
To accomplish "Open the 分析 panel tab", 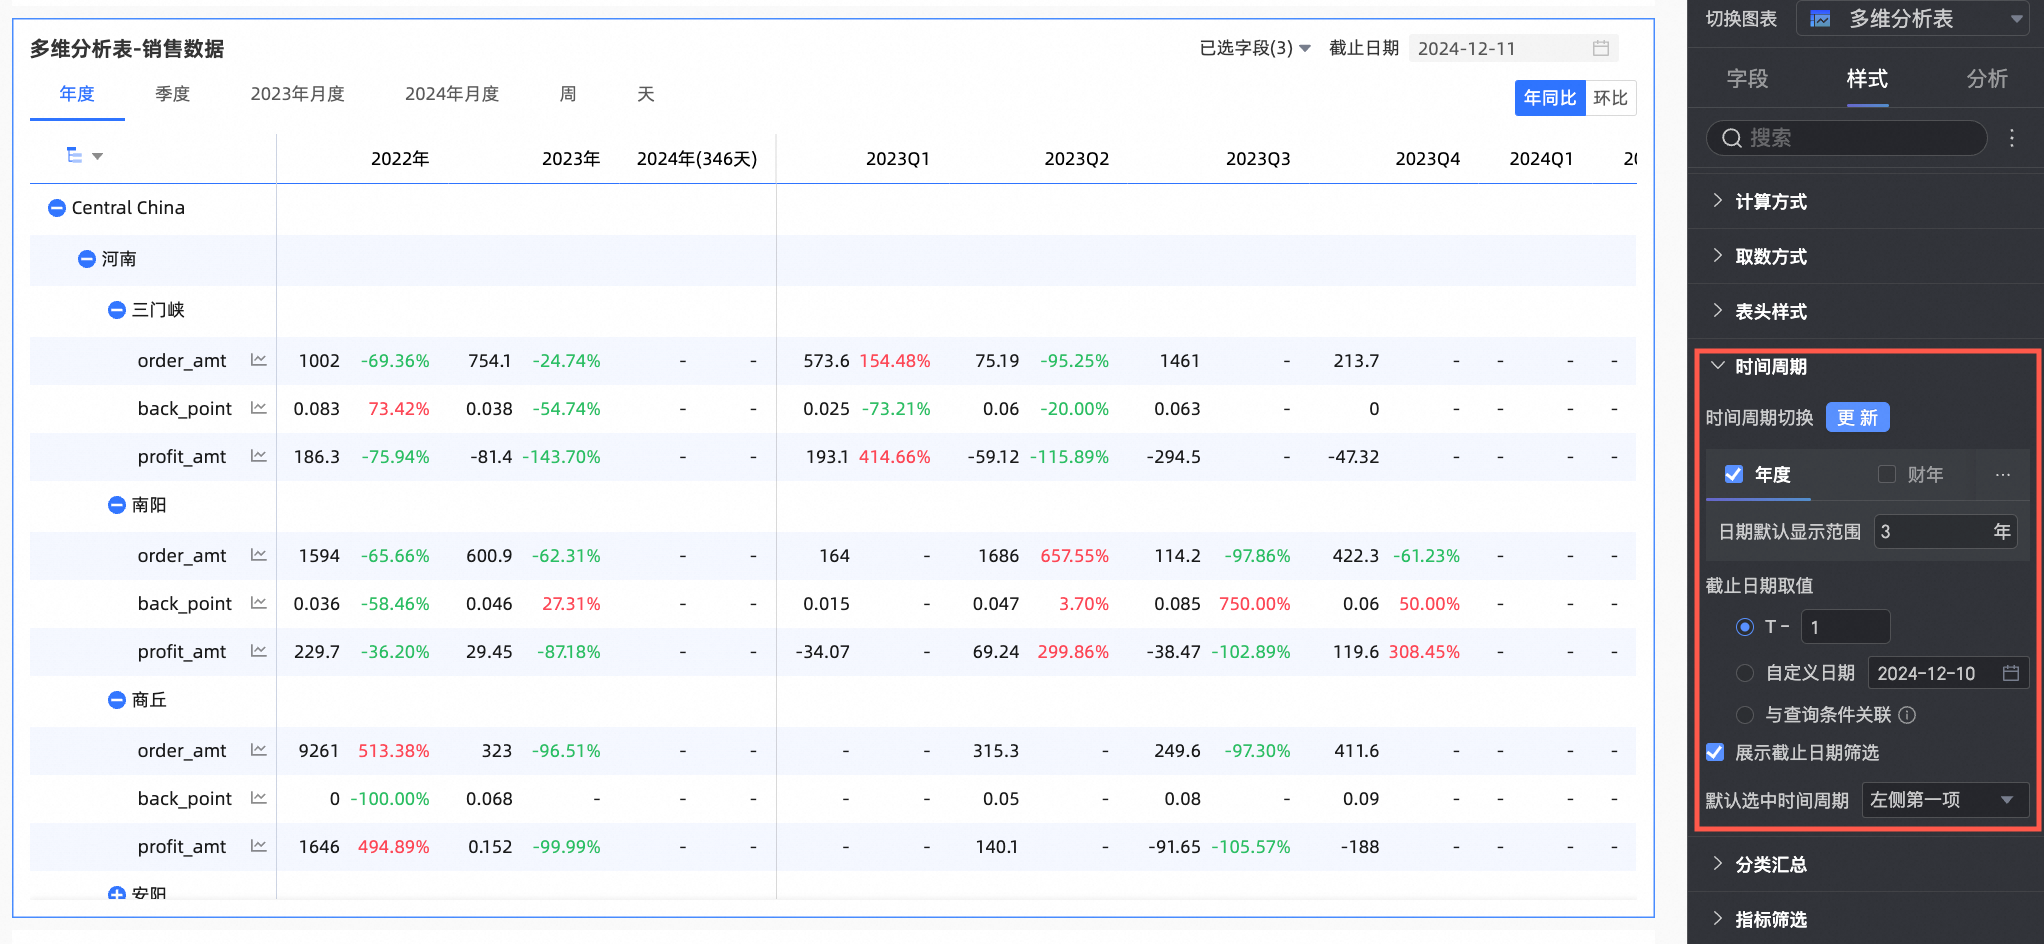I will click(1987, 79).
